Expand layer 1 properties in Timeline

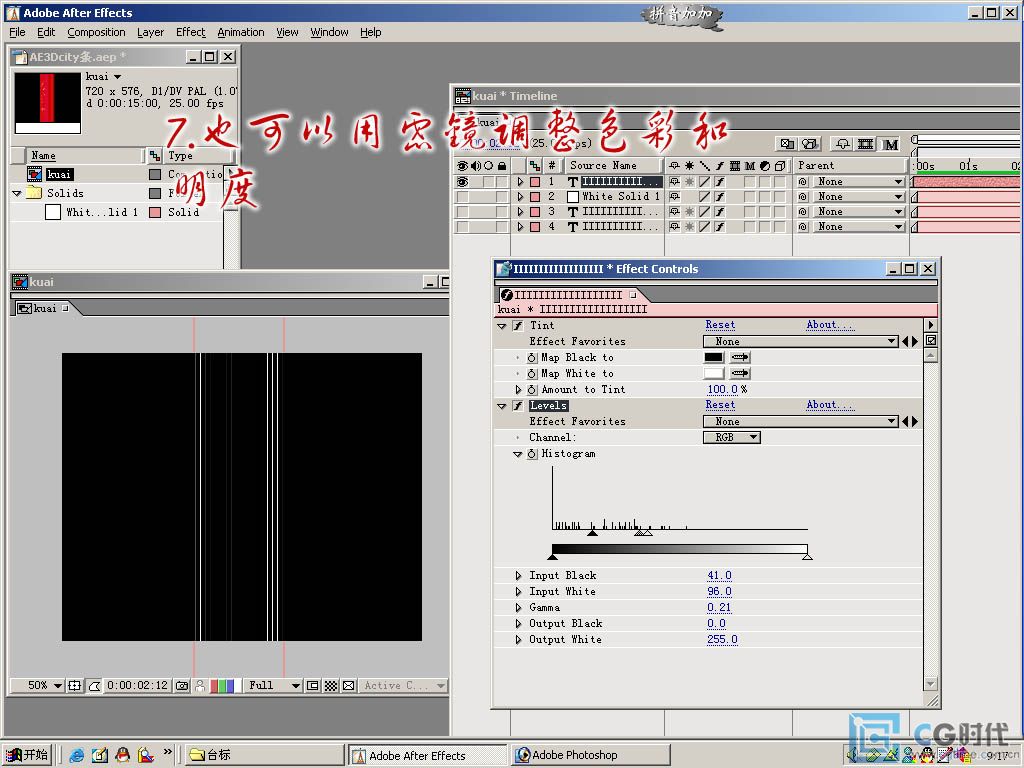click(x=520, y=182)
